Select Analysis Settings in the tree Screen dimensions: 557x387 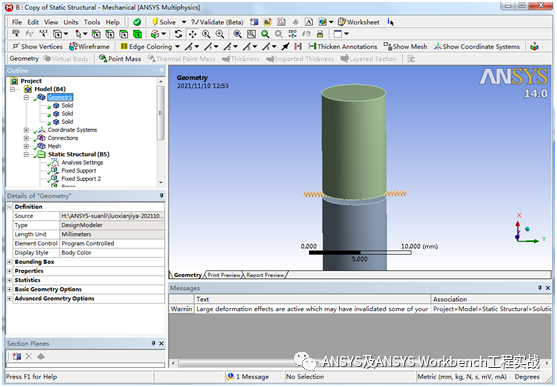(x=82, y=163)
